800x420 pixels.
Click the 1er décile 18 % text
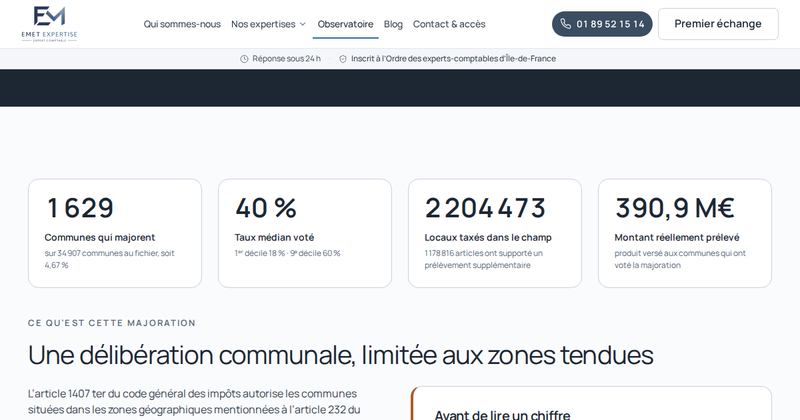pos(287,253)
